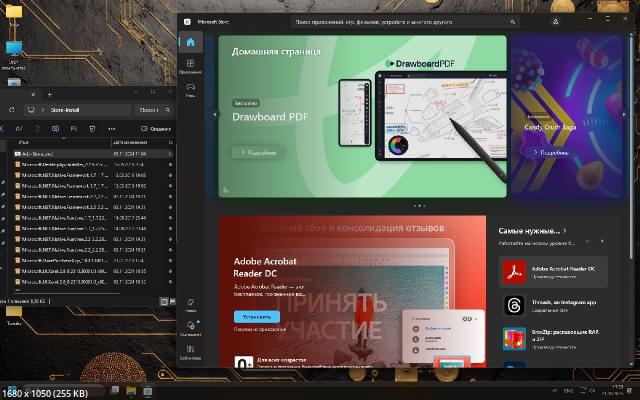Viewport: 640px width, 400px height.
Task: Select the Add-Store.cmd file in Explorer
Action: [x=36, y=154]
